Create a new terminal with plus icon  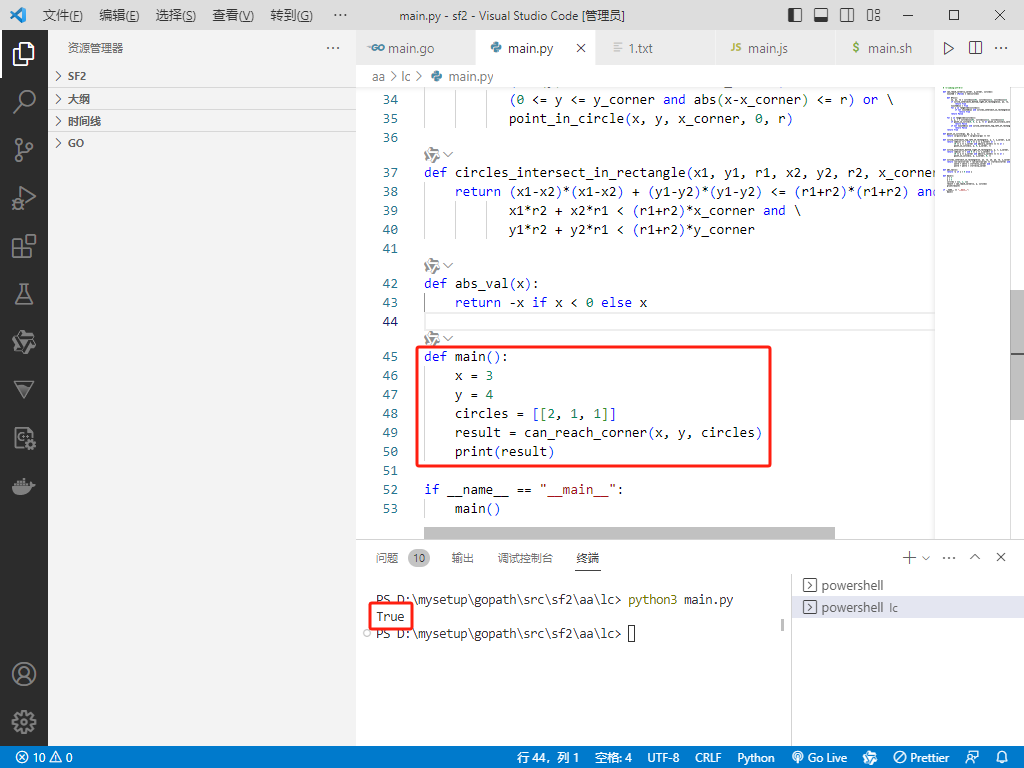[x=908, y=558]
